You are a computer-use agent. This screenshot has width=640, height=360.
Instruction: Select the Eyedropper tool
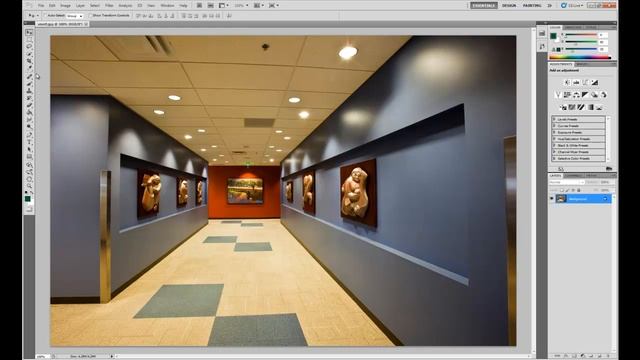29,68
